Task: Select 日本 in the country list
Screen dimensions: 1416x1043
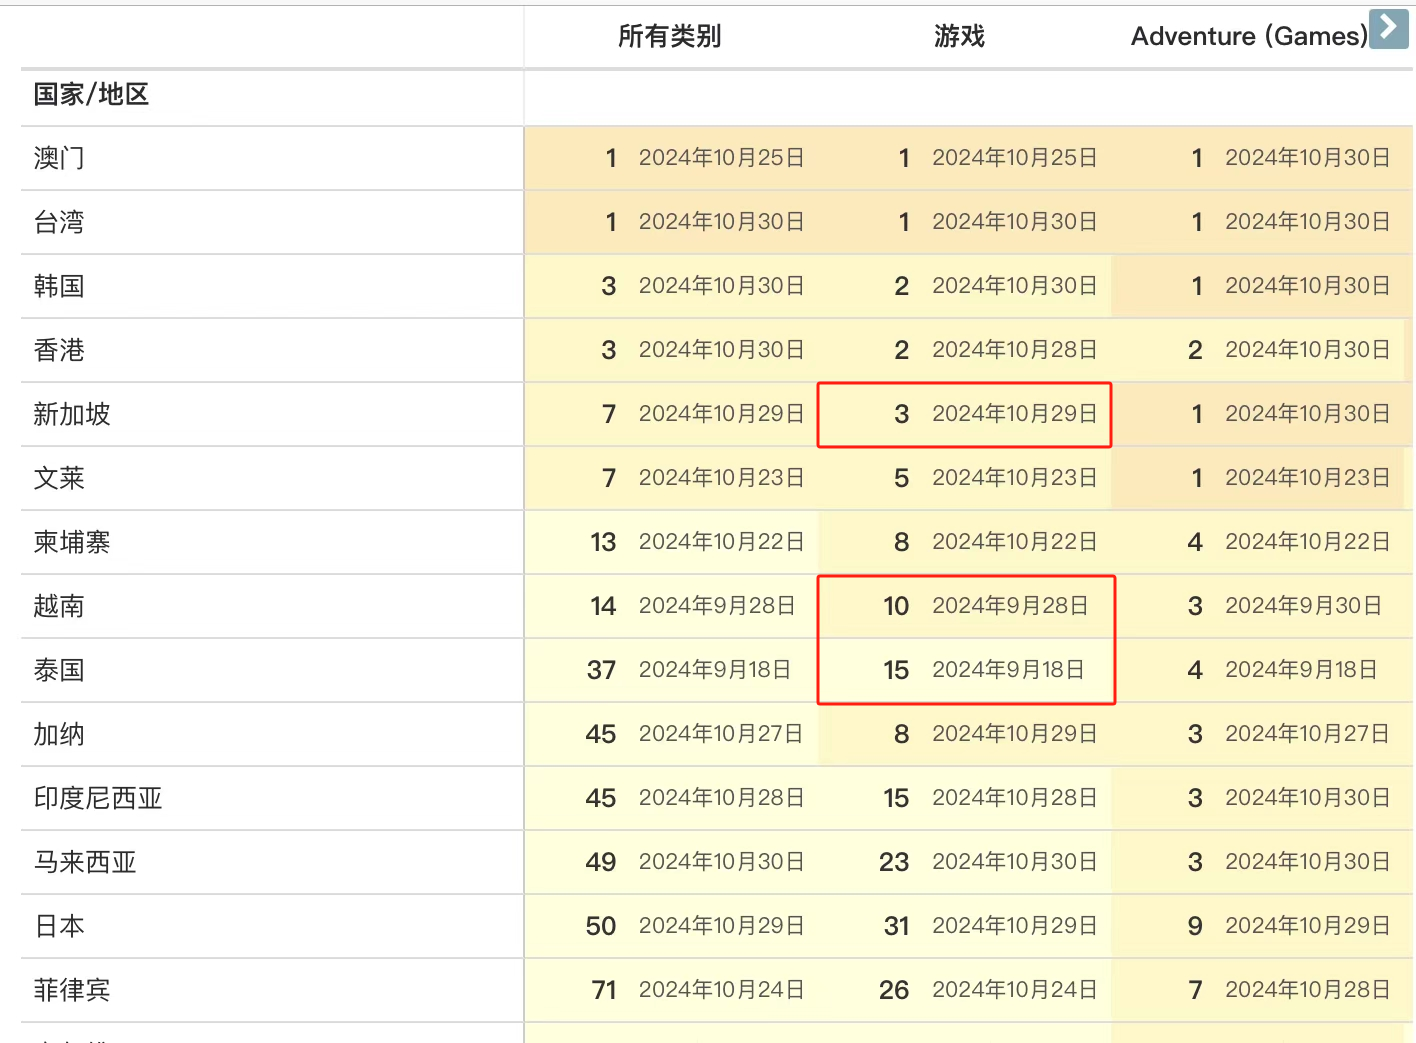Action: pyautogui.click(x=59, y=926)
